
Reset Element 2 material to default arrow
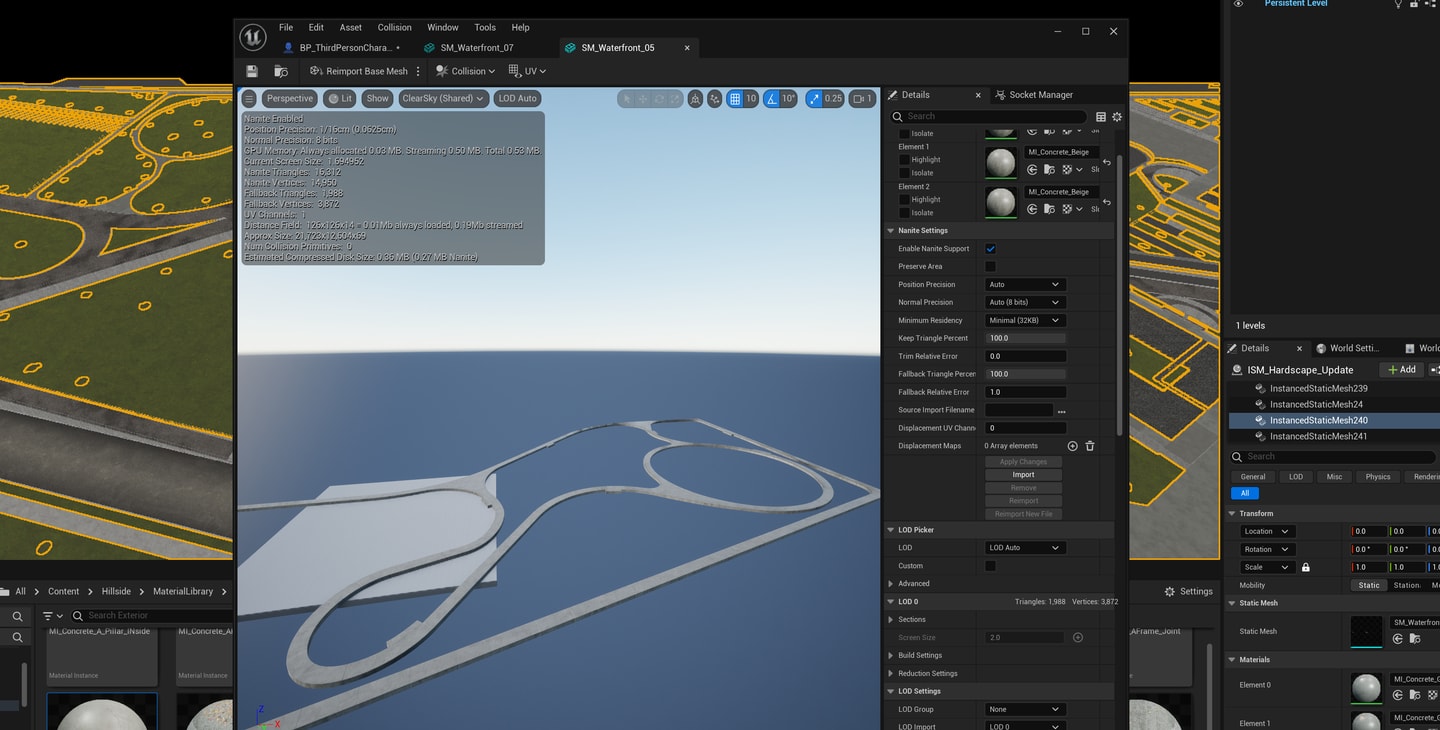click(1107, 202)
